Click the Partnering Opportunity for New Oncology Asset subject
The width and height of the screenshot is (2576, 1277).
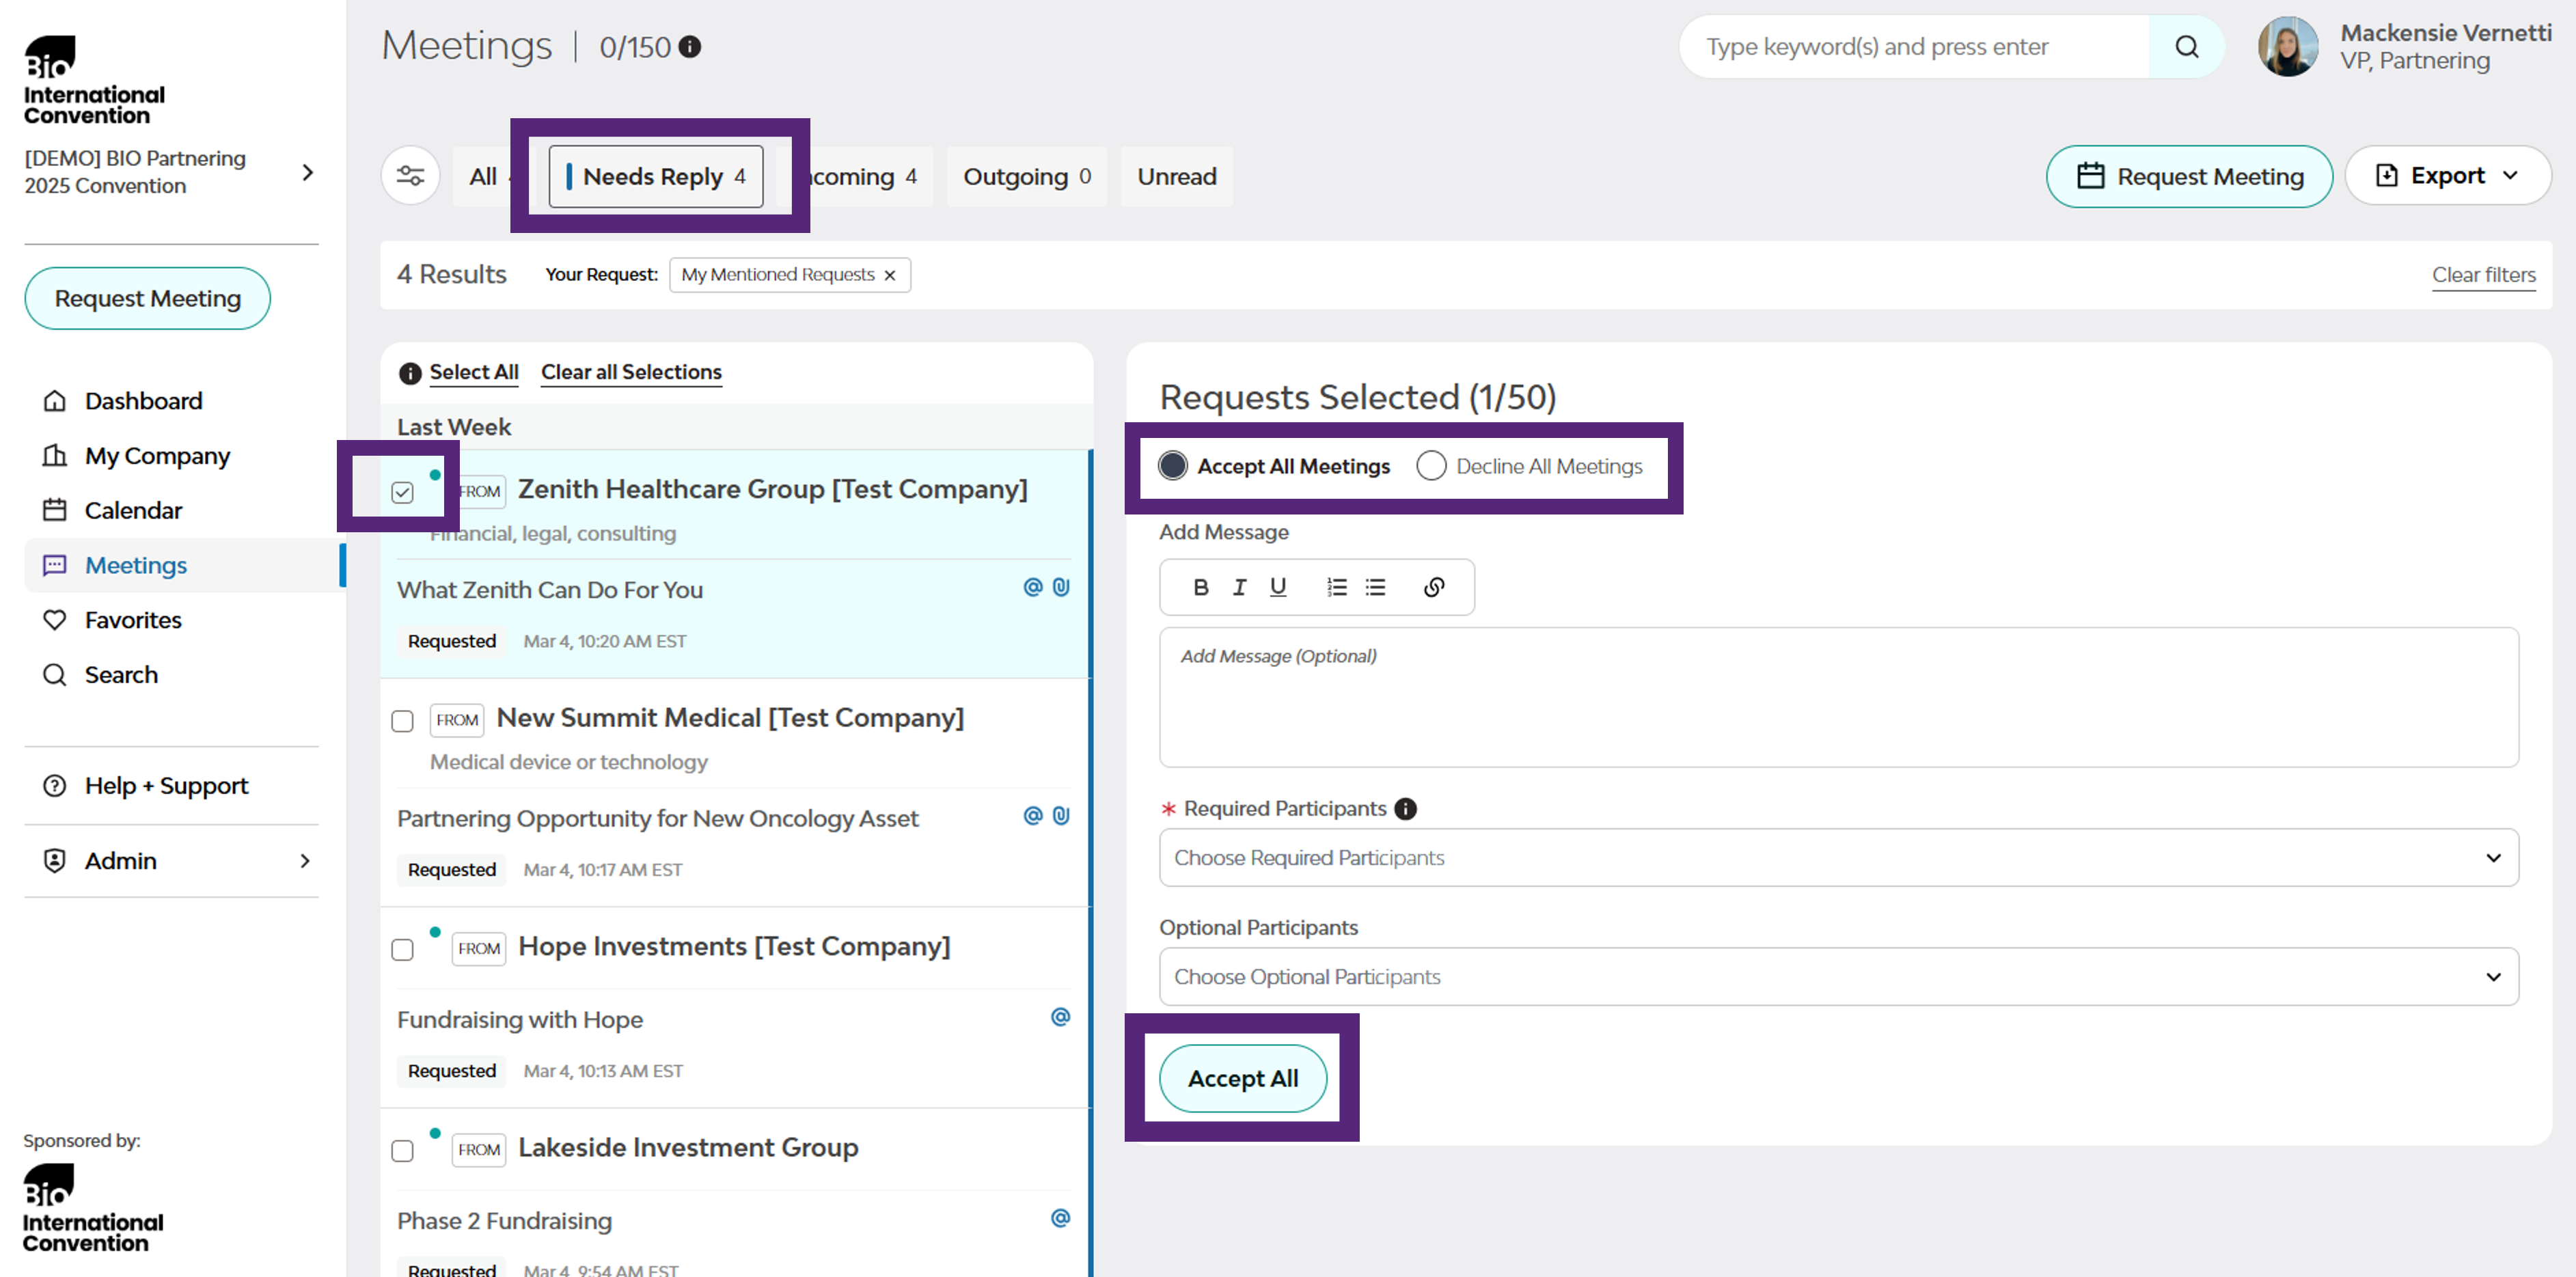(657, 819)
